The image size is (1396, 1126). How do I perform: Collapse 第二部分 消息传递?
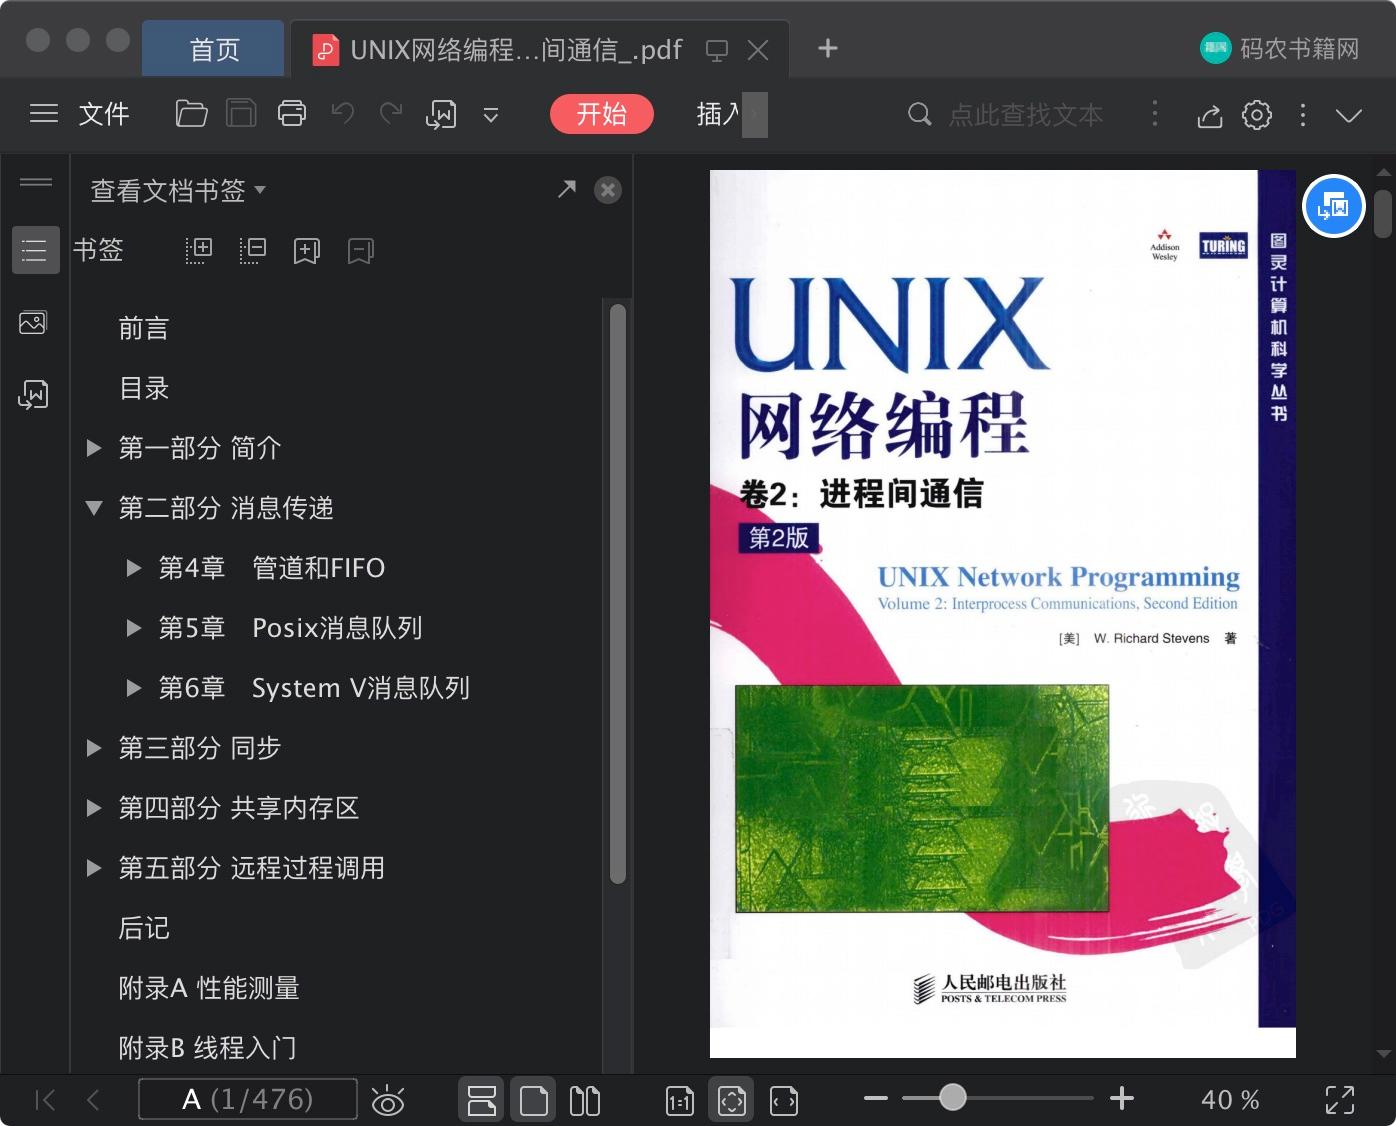click(x=94, y=508)
